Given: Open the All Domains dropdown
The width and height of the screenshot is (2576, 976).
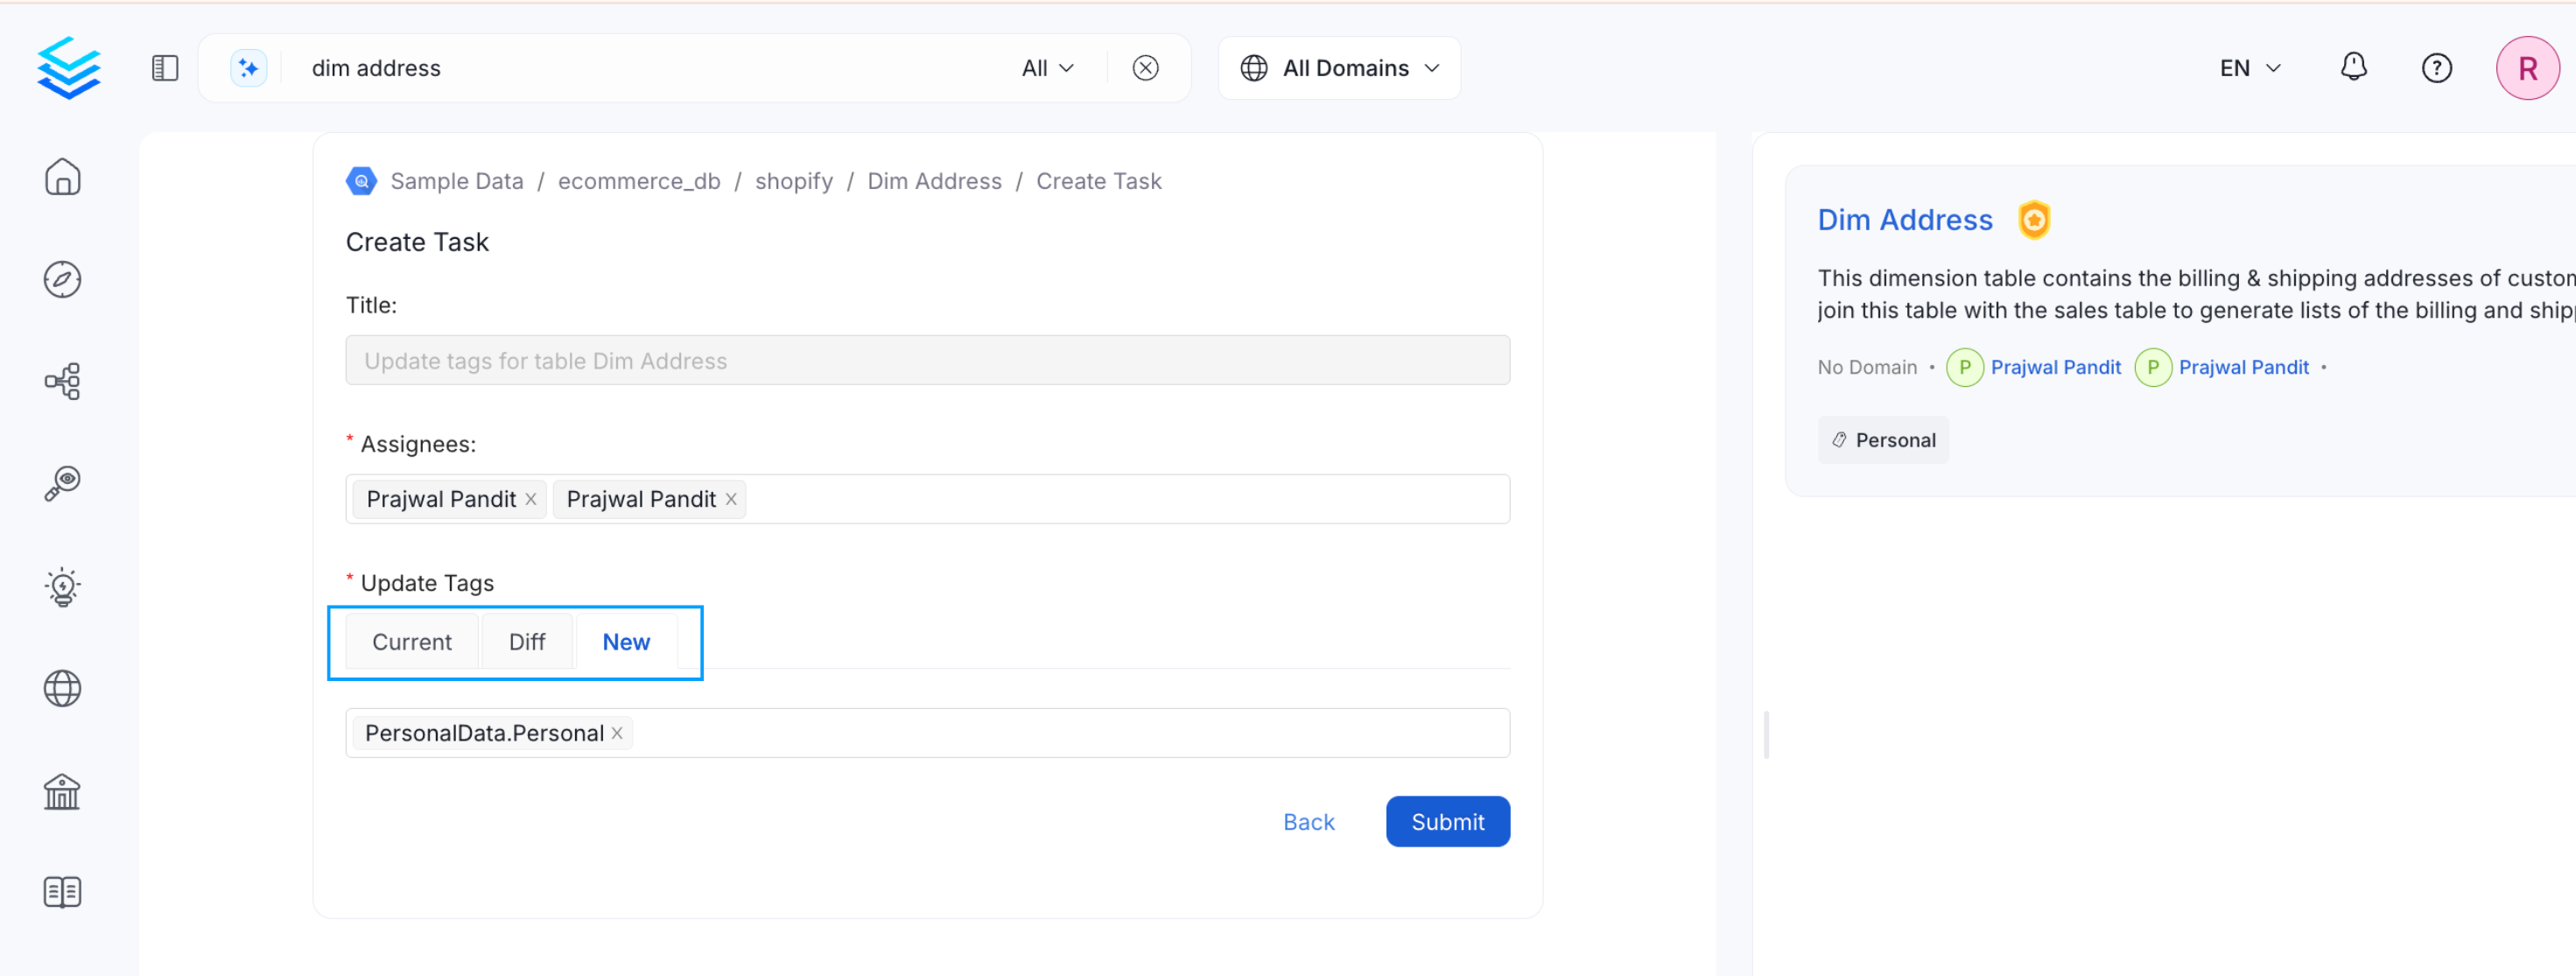Looking at the screenshot, I should tap(1338, 67).
